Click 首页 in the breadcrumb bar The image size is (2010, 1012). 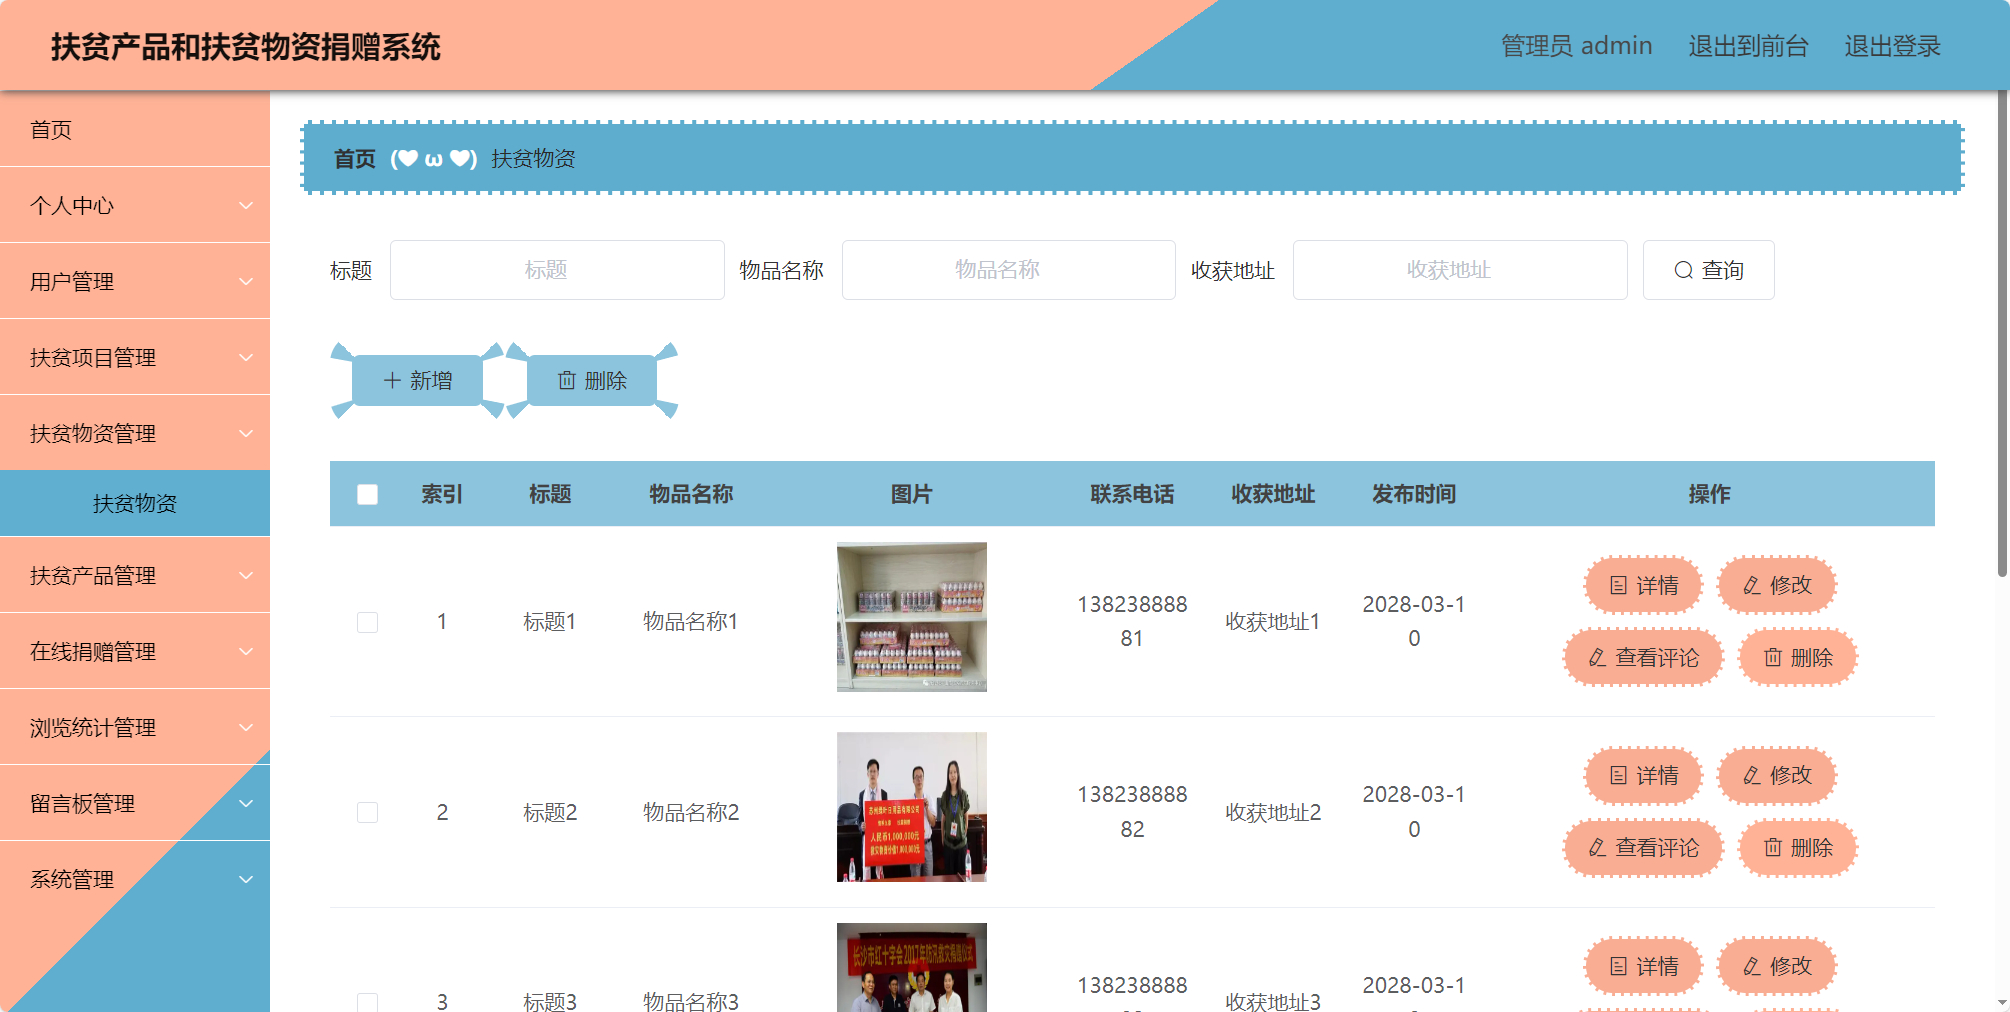[355, 158]
